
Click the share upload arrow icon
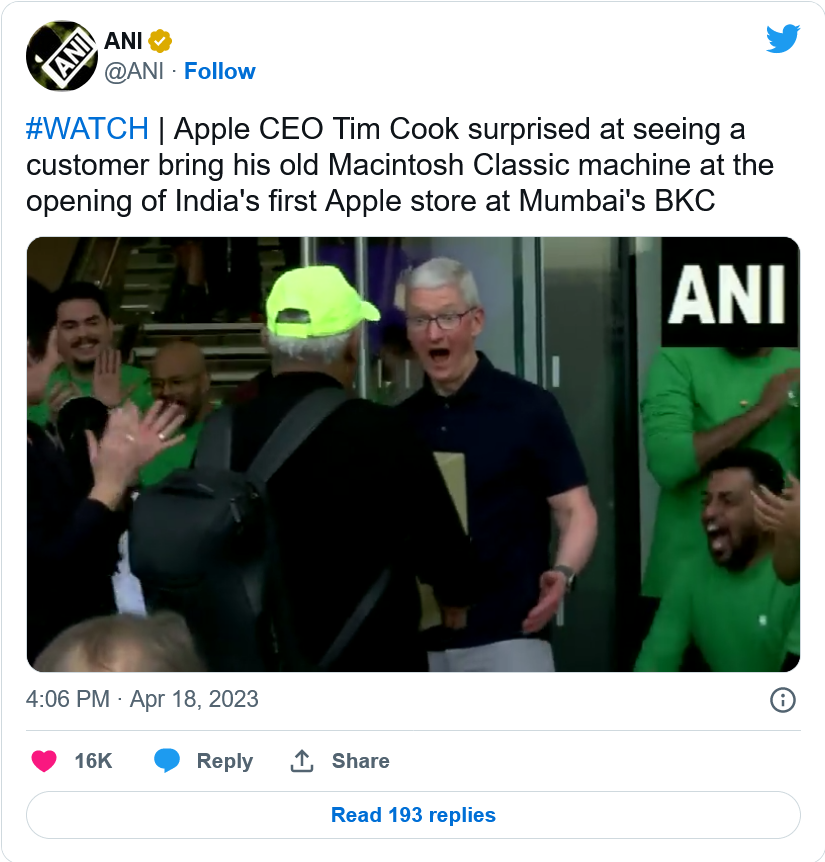pos(302,761)
